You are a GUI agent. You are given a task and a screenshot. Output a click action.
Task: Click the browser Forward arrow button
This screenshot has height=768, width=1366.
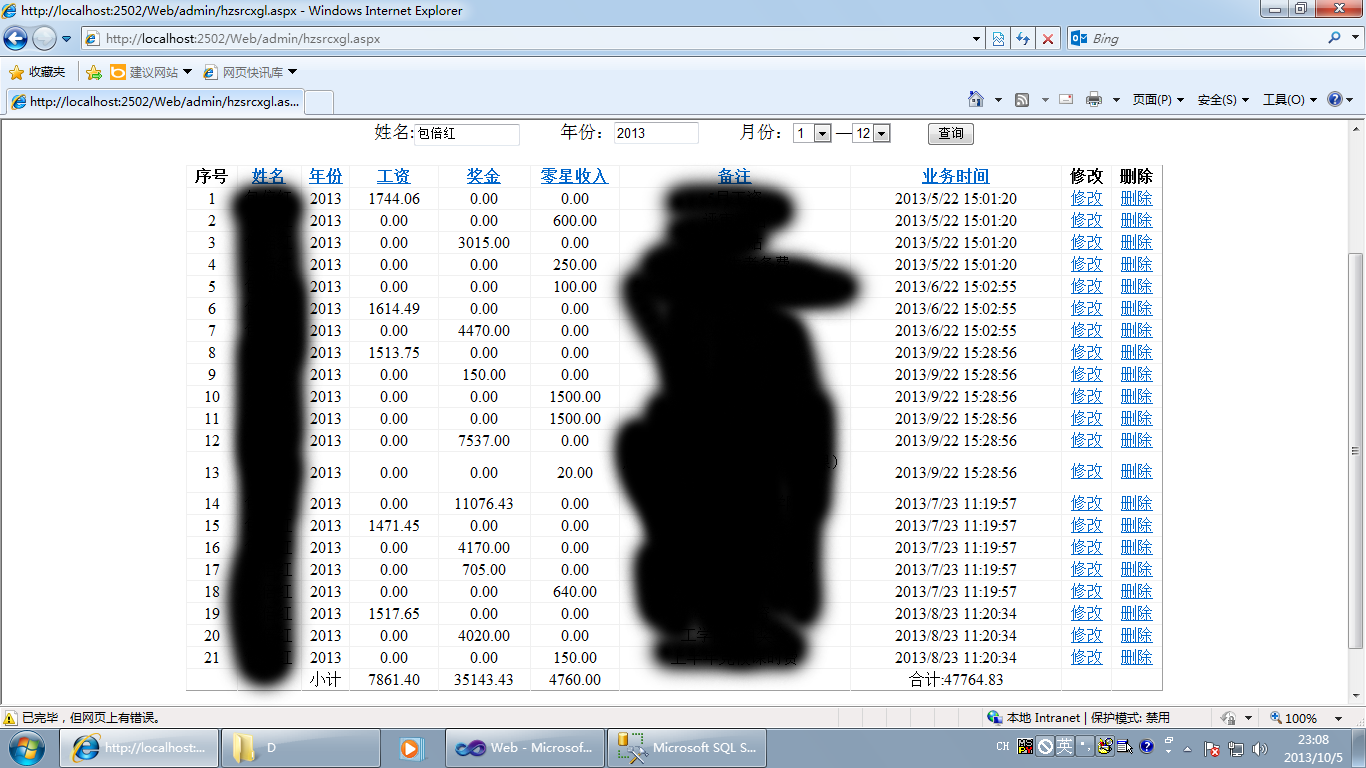tap(44, 39)
